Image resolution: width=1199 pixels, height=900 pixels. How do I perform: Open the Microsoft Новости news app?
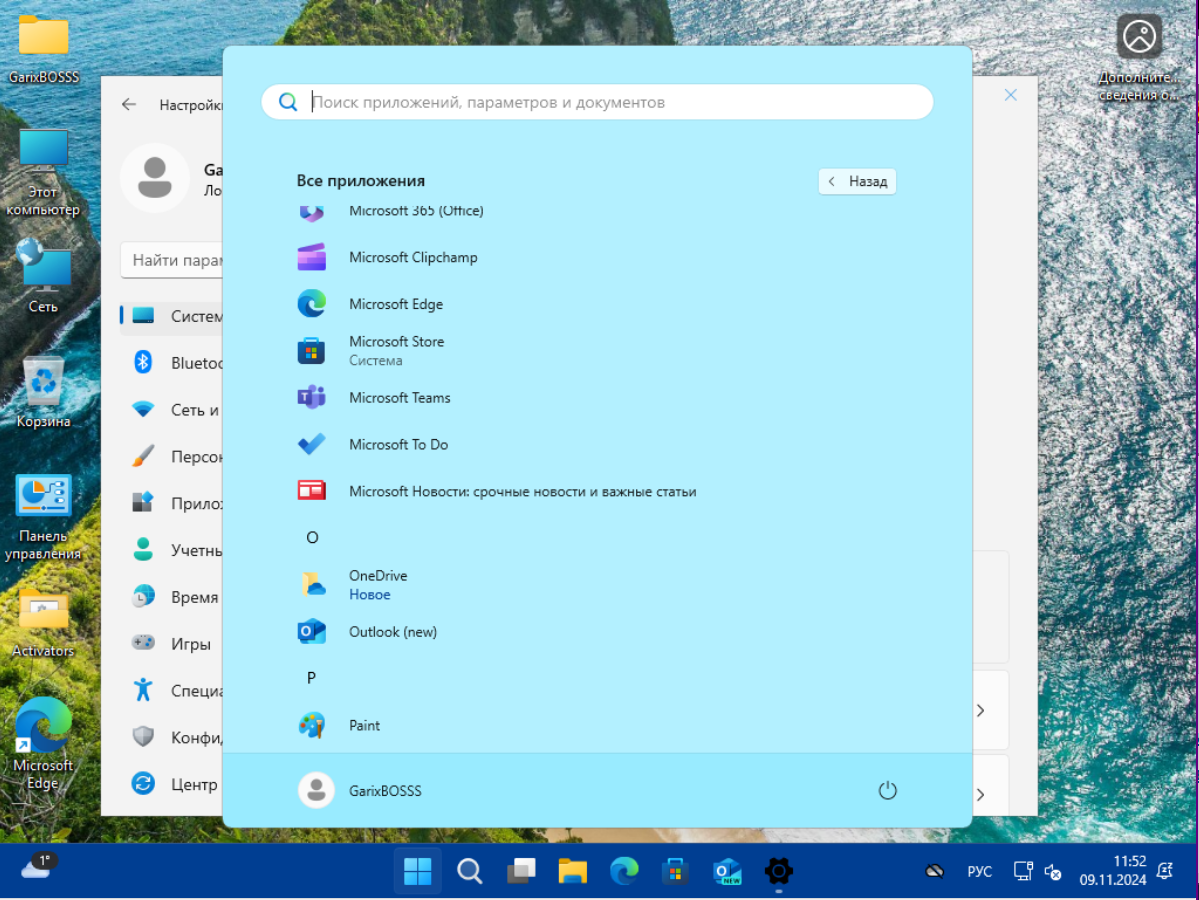tap(521, 492)
